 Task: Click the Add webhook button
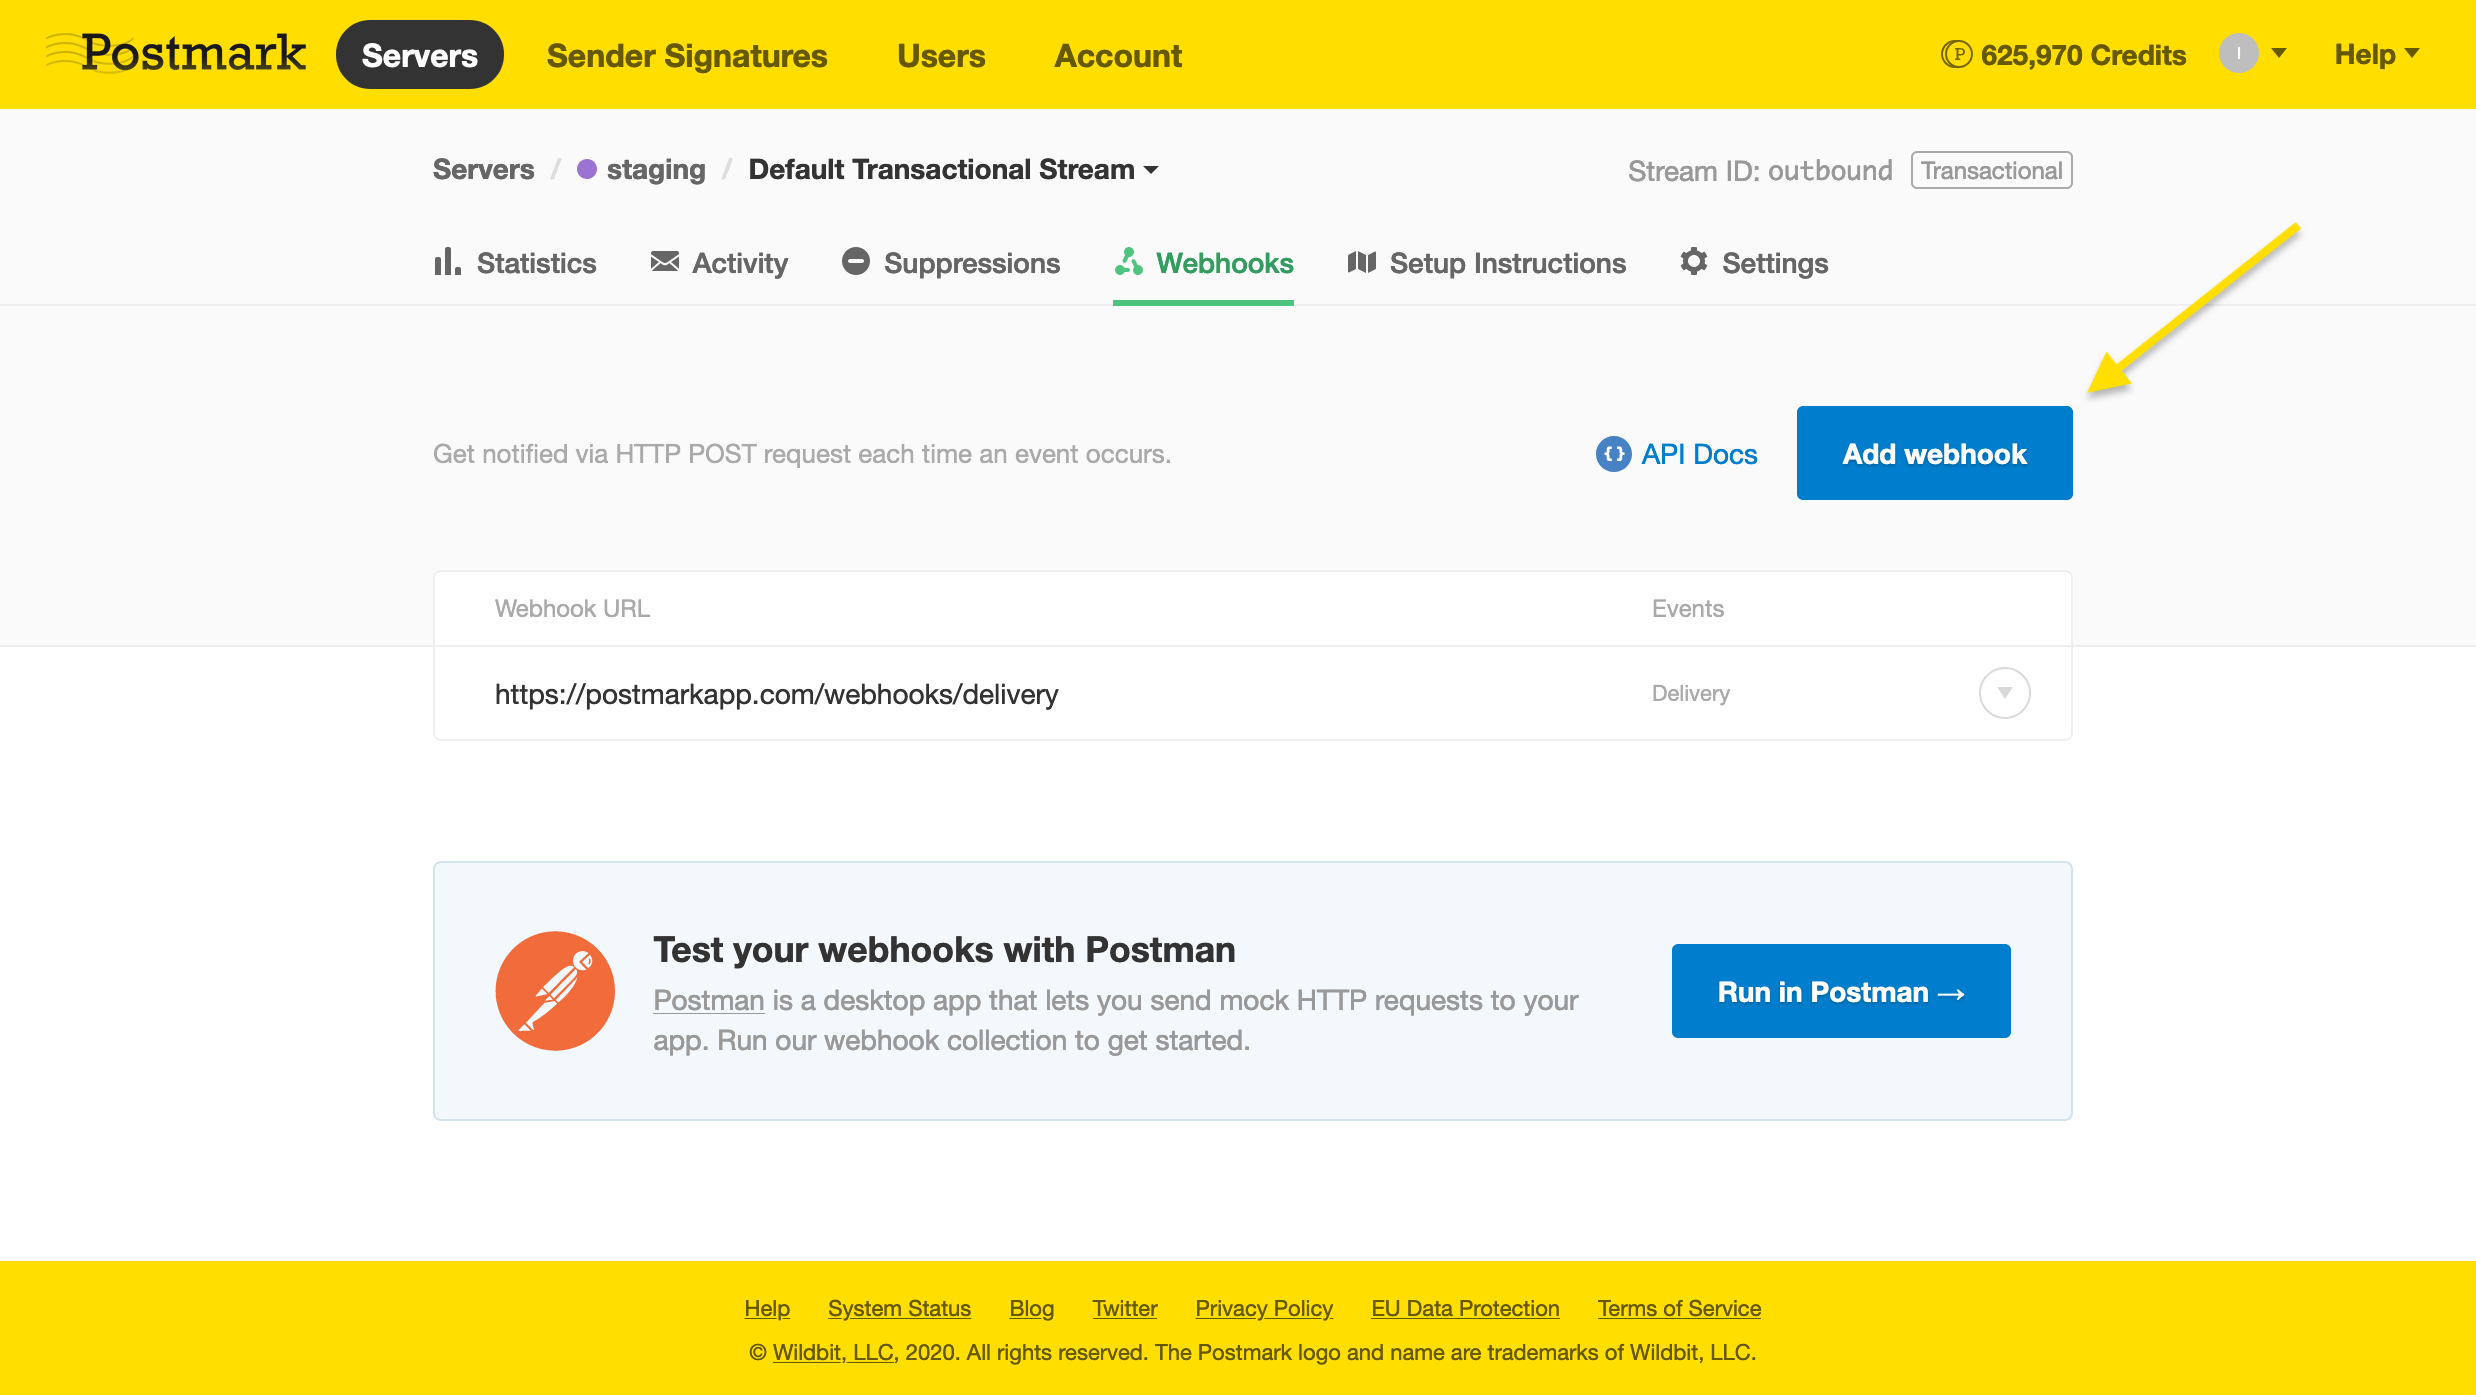point(1934,453)
